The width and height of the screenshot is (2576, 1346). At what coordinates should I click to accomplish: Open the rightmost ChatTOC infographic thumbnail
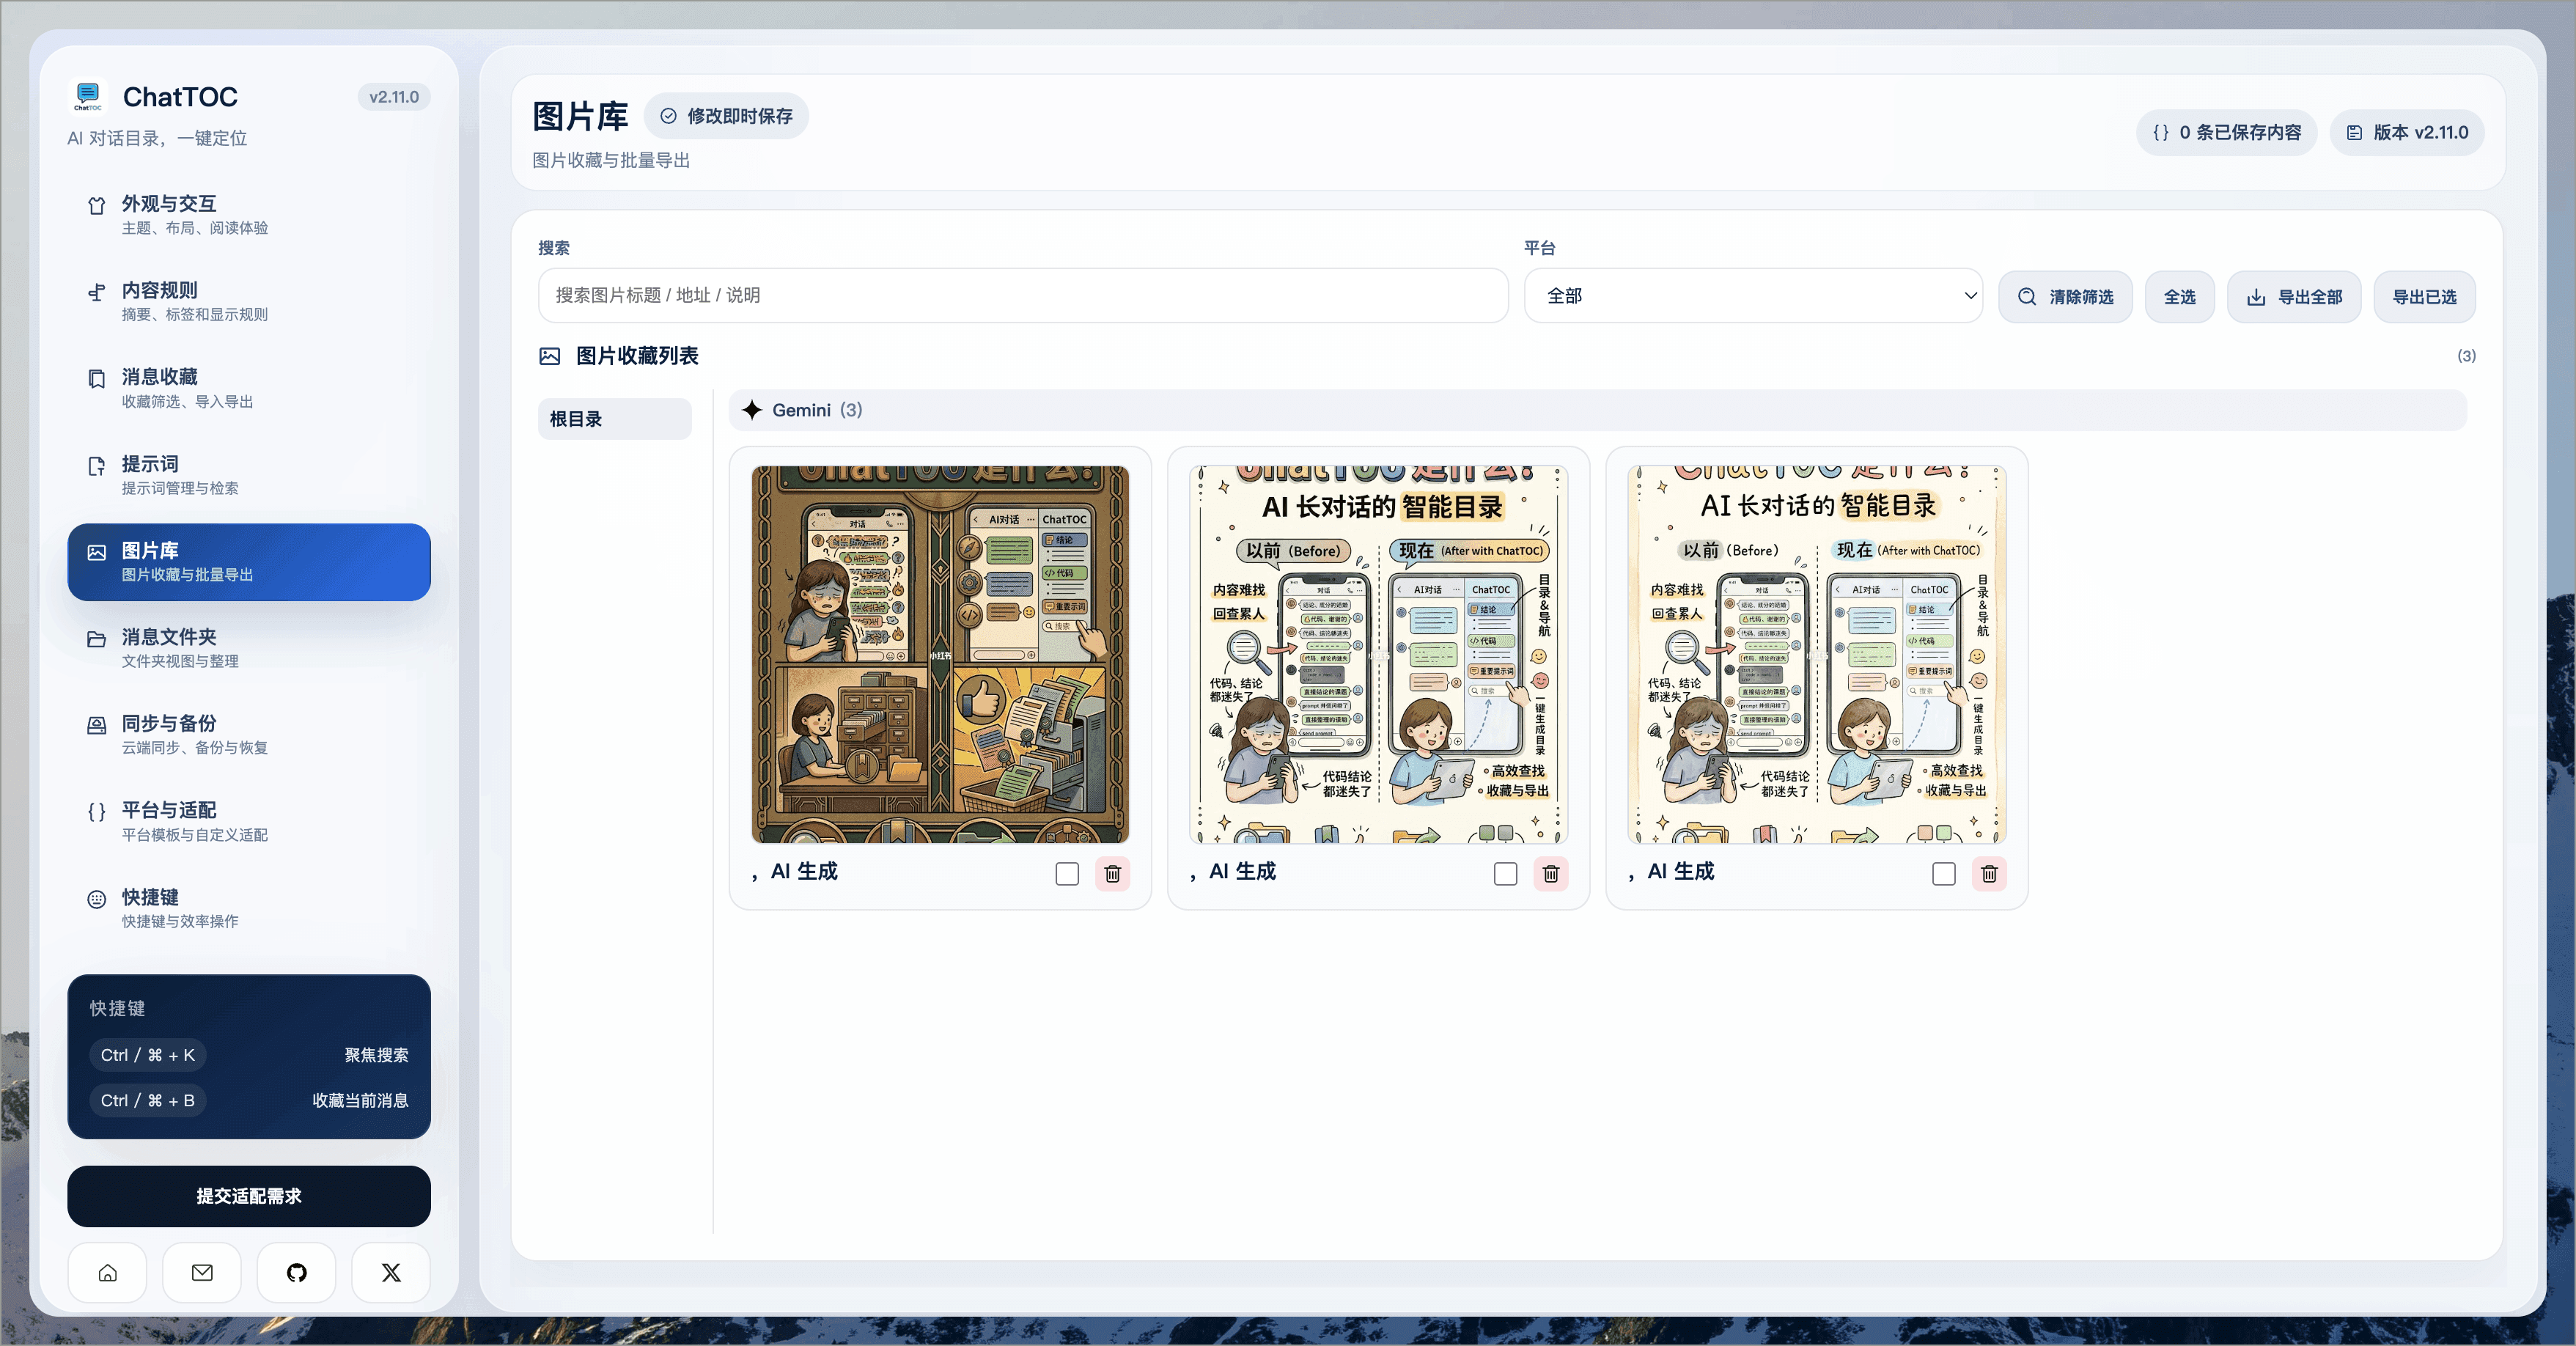(1816, 655)
